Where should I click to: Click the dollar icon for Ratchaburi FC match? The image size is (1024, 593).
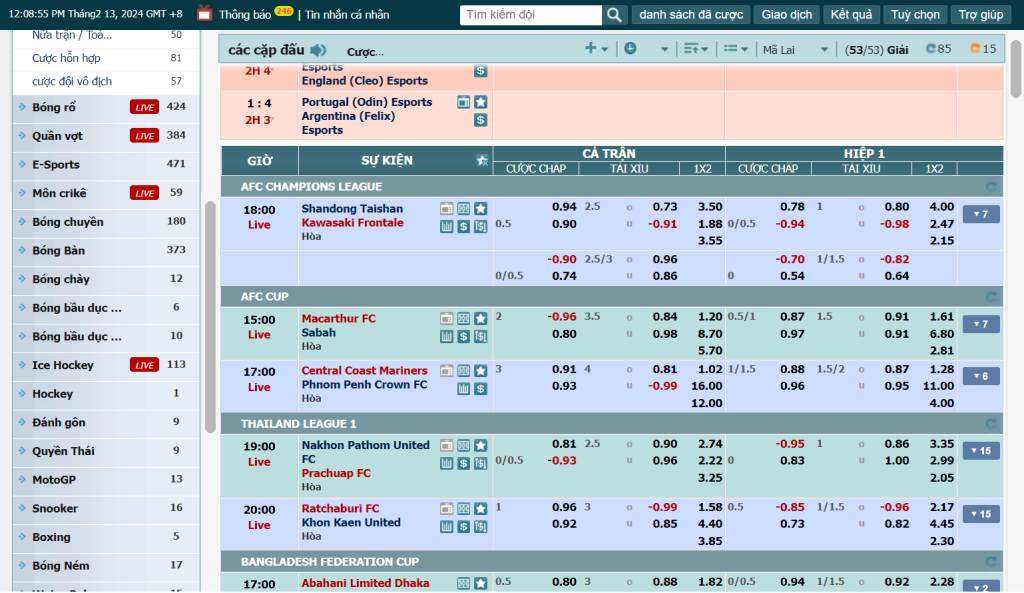tap(463, 526)
